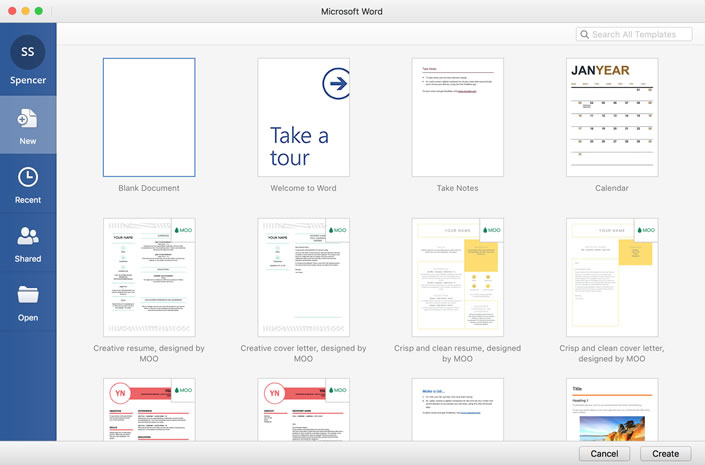The height and width of the screenshot is (465, 705).
Task: Click the green zoom window button
Action: [x=39, y=11]
